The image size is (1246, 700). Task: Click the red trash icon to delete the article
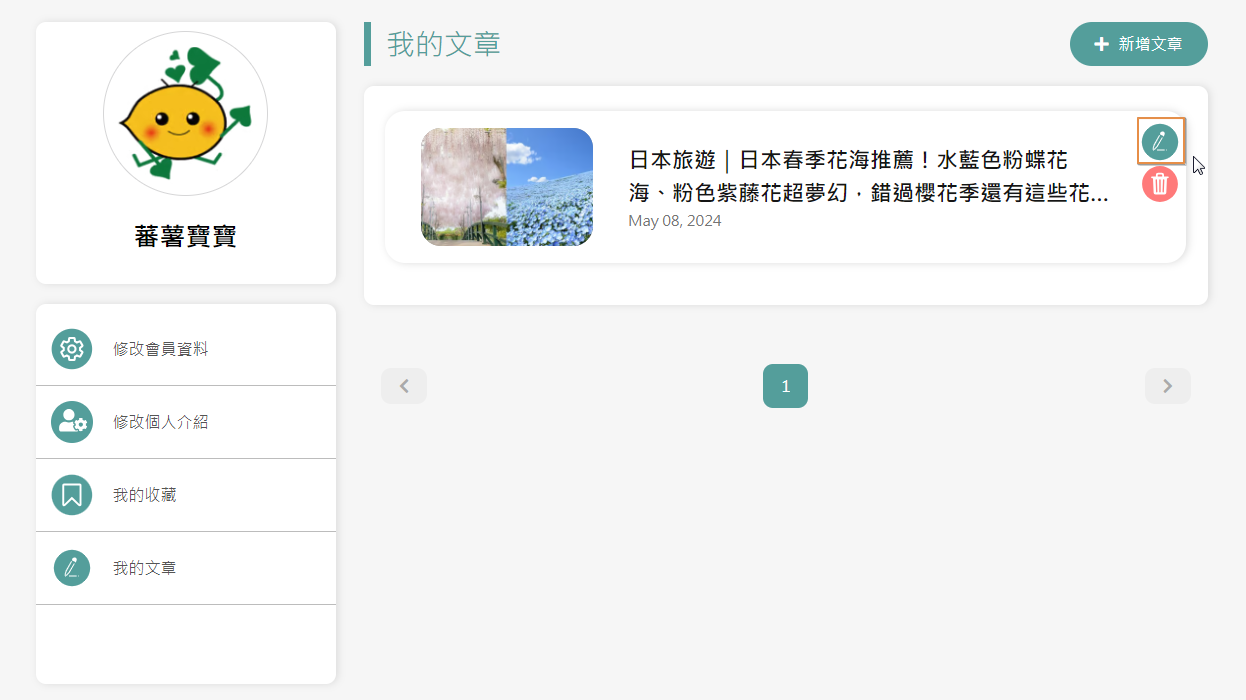[1159, 184]
